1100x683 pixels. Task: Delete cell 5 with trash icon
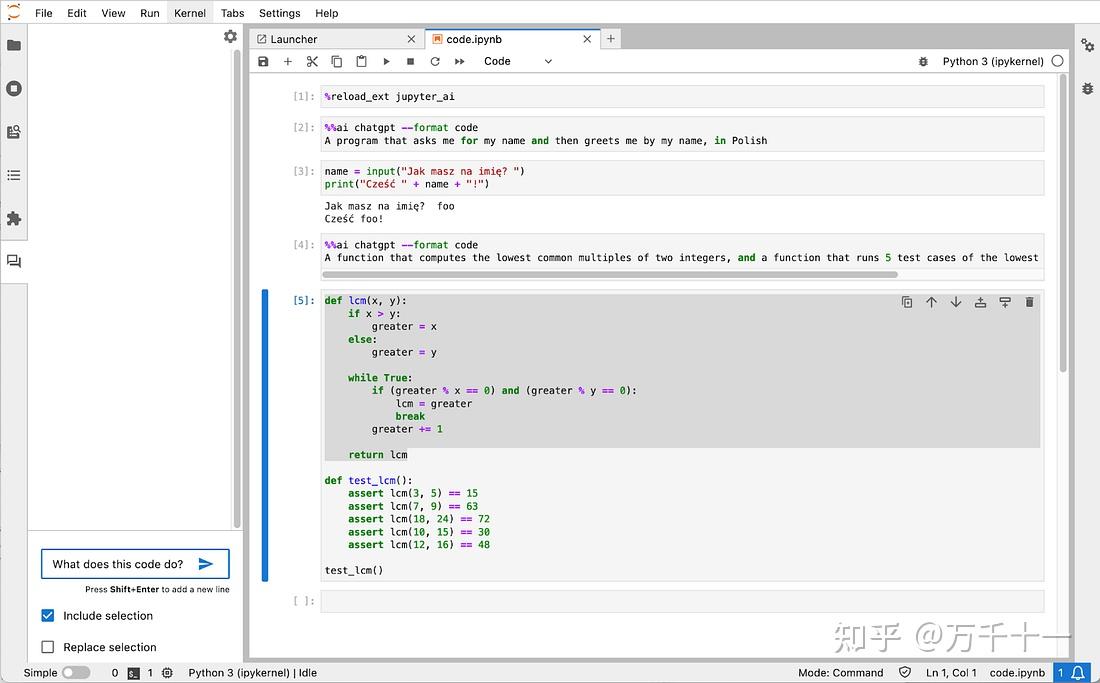[x=1029, y=301]
